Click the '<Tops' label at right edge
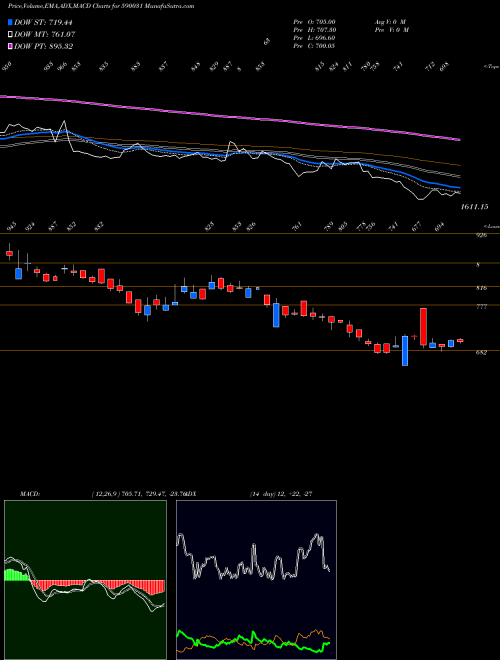 point(491,67)
